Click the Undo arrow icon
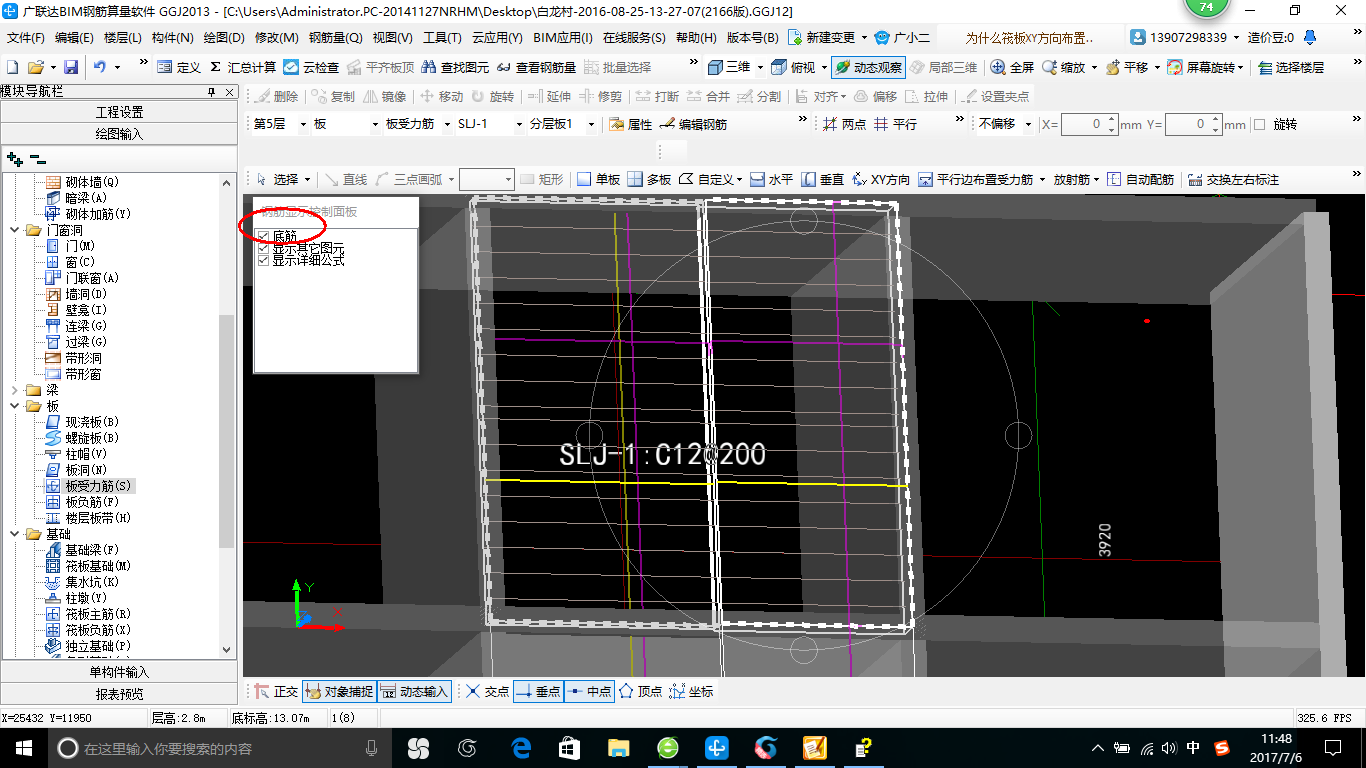1366x768 pixels. [x=100, y=67]
